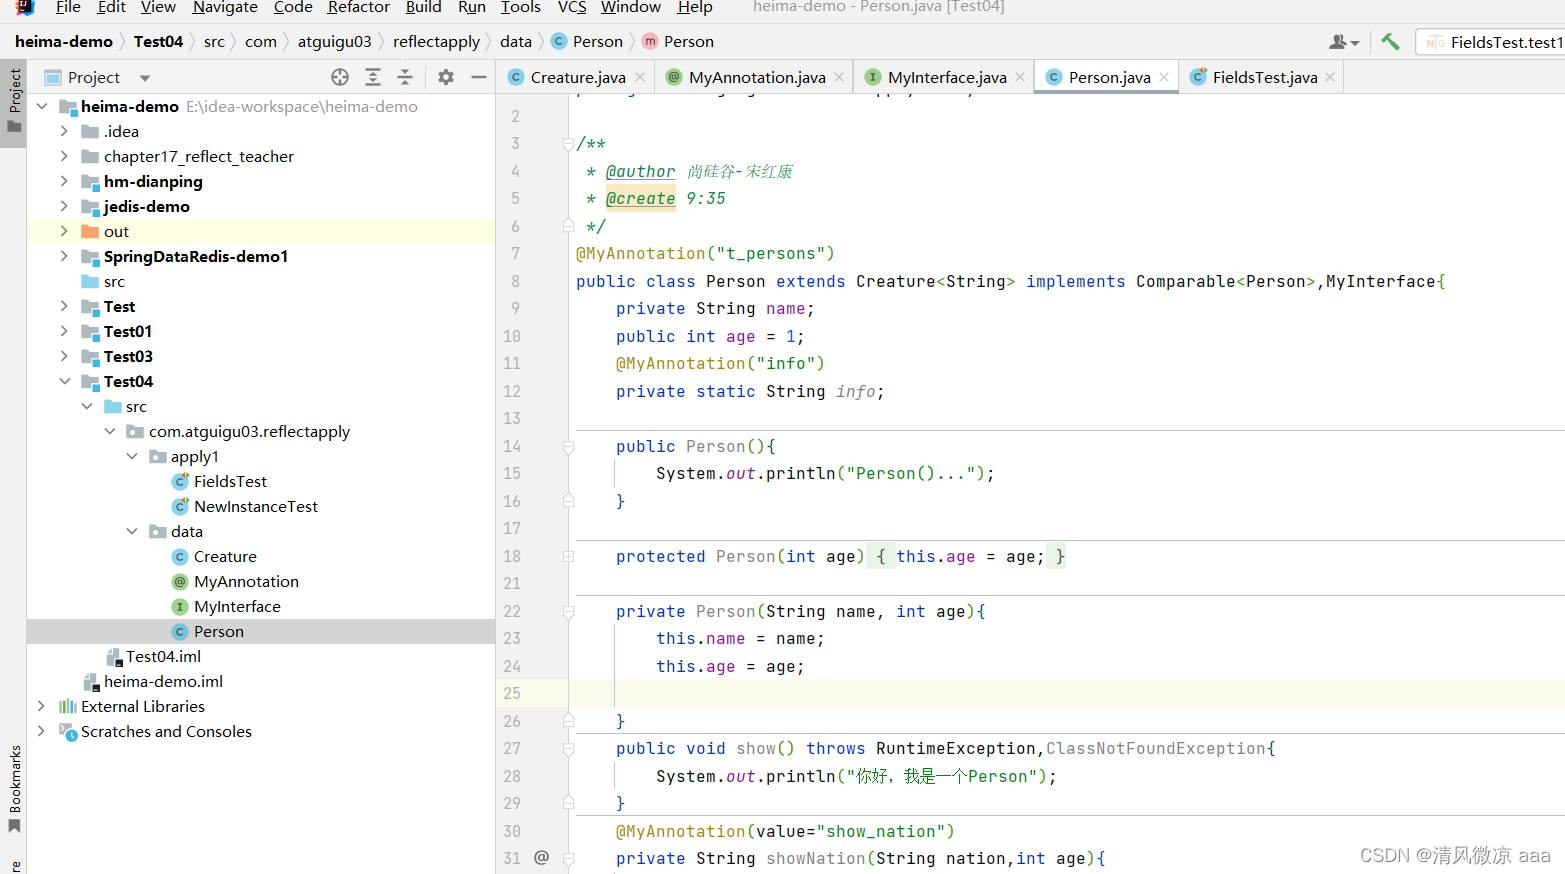Switch to the MyInterface.java tab

click(x=946, y=77)
